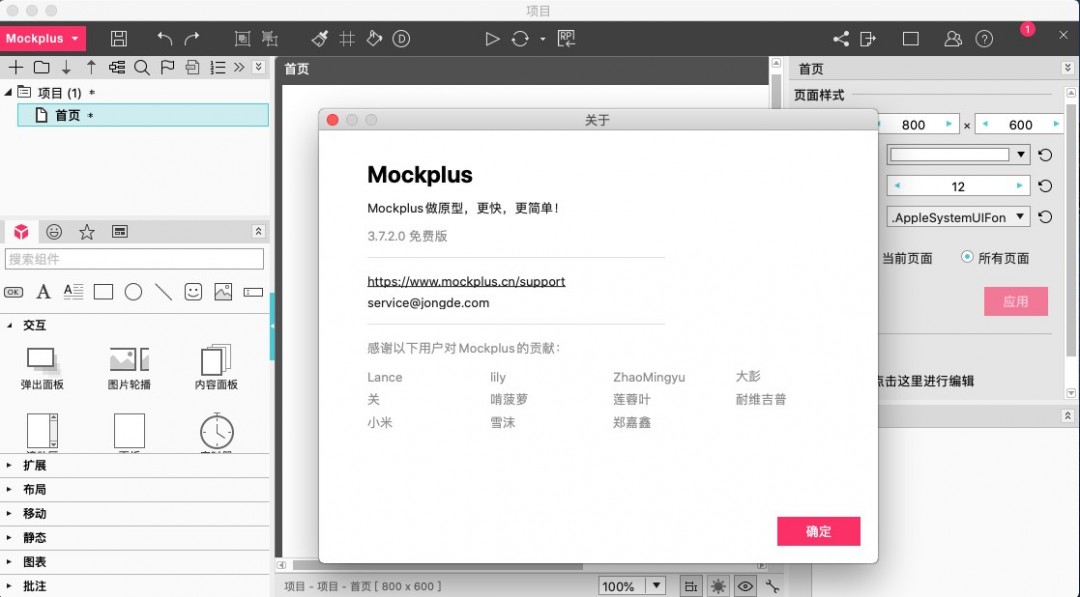Open the AppleSystemUIFon font dropdown

tap(957, 216)
